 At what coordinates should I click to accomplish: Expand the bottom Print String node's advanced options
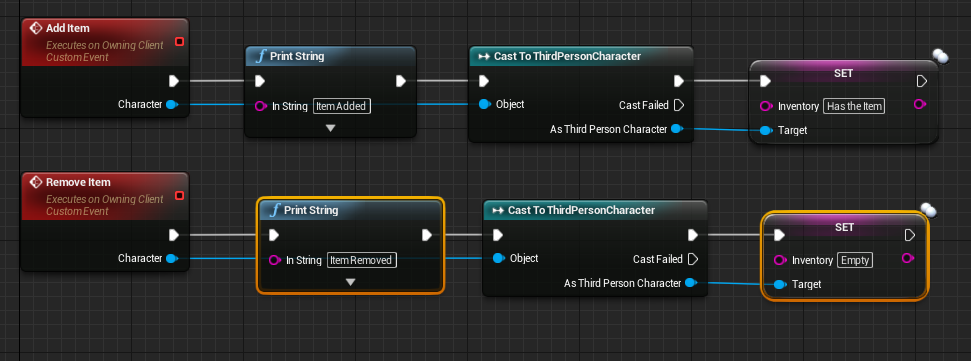tap(351, 282)
